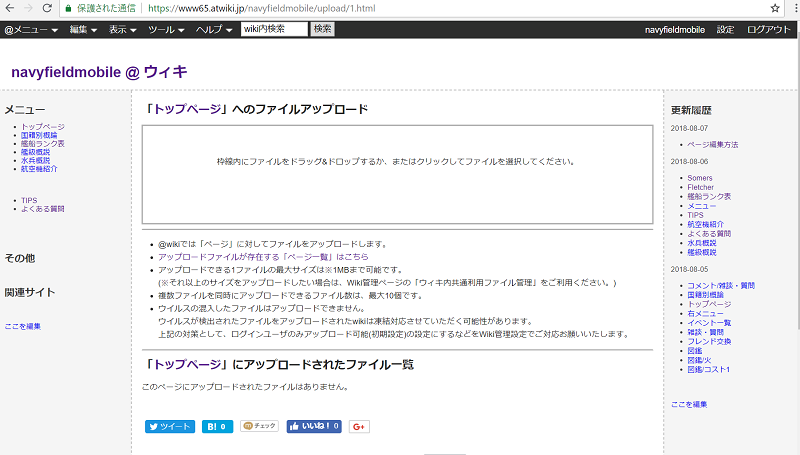Open 艦船ランク表 in update history
800x455 pixels.
pyautogui.click(x=709, y=196)
